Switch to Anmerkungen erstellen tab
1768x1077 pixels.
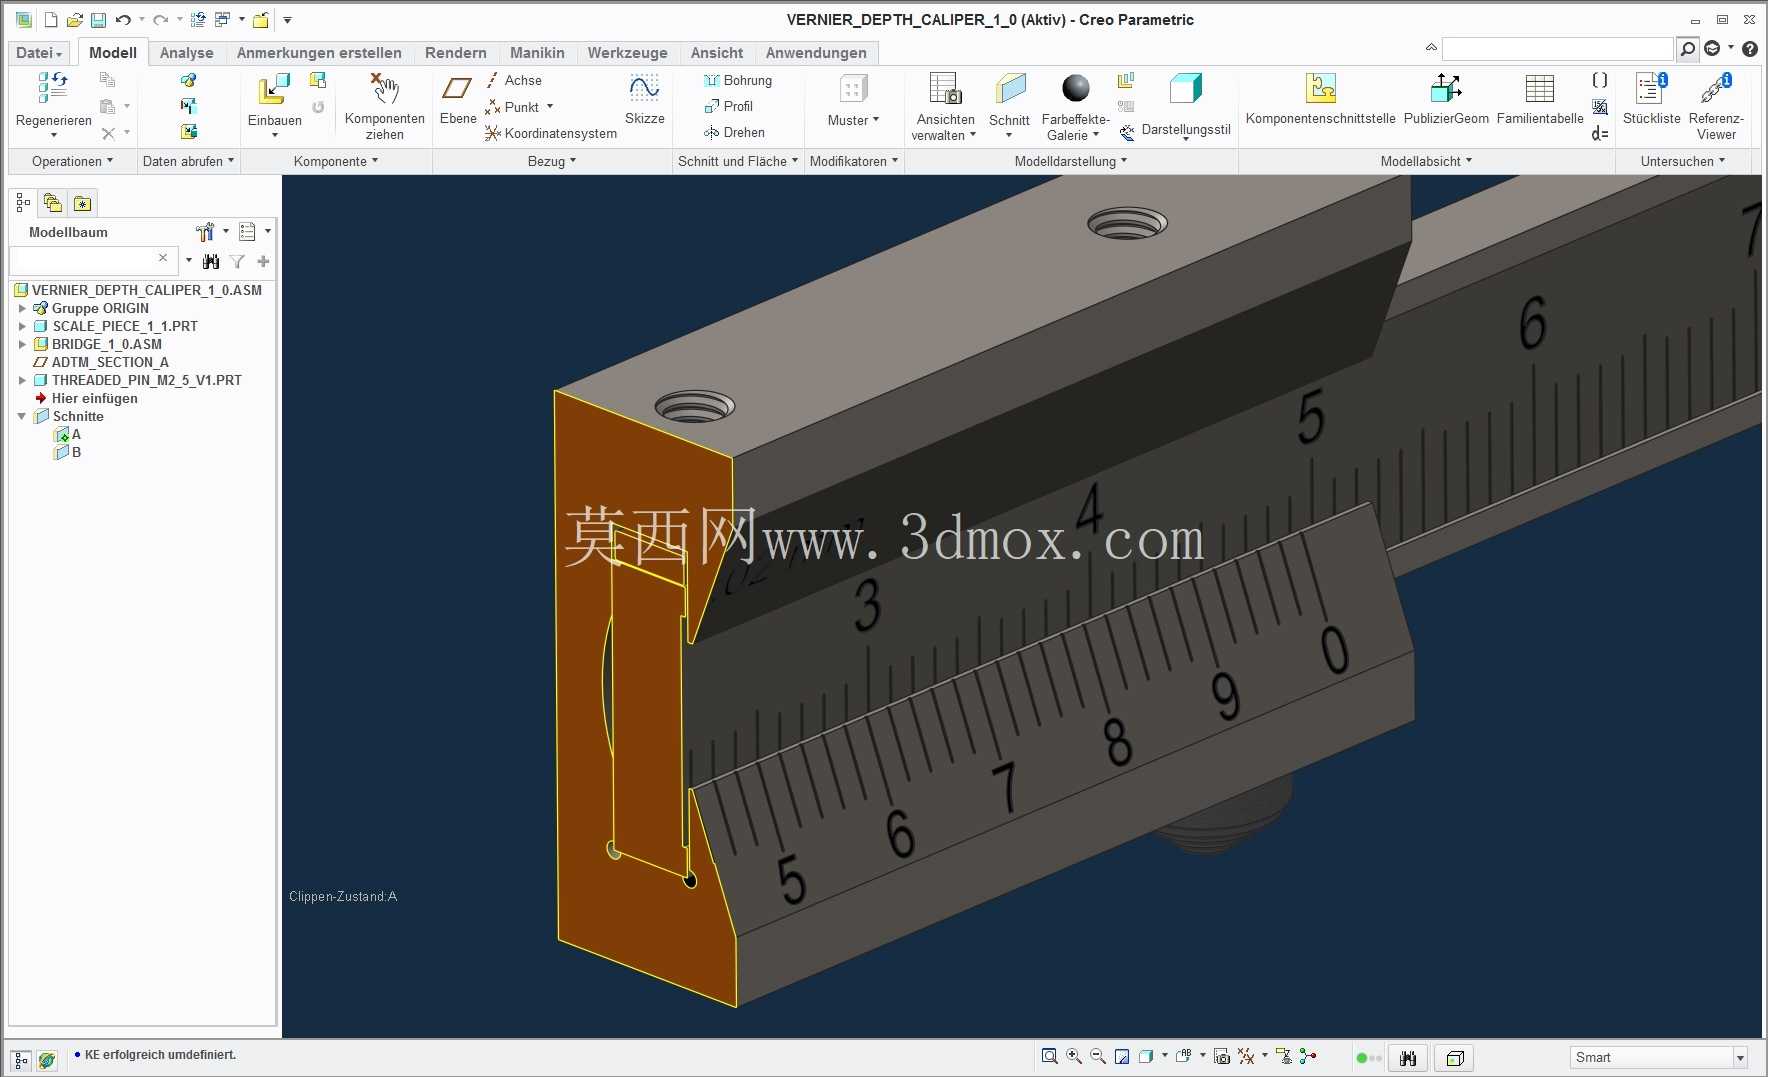point(319,53)
